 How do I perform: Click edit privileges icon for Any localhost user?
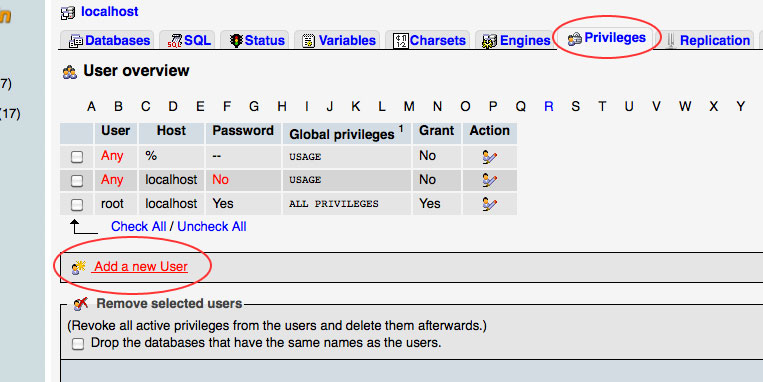489,180
